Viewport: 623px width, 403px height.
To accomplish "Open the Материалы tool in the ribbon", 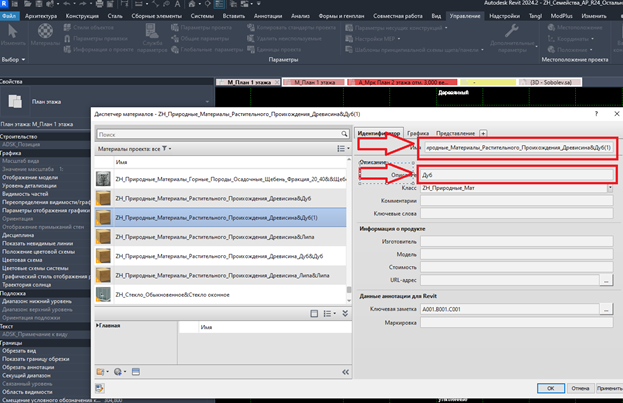I will coord(45,35).
